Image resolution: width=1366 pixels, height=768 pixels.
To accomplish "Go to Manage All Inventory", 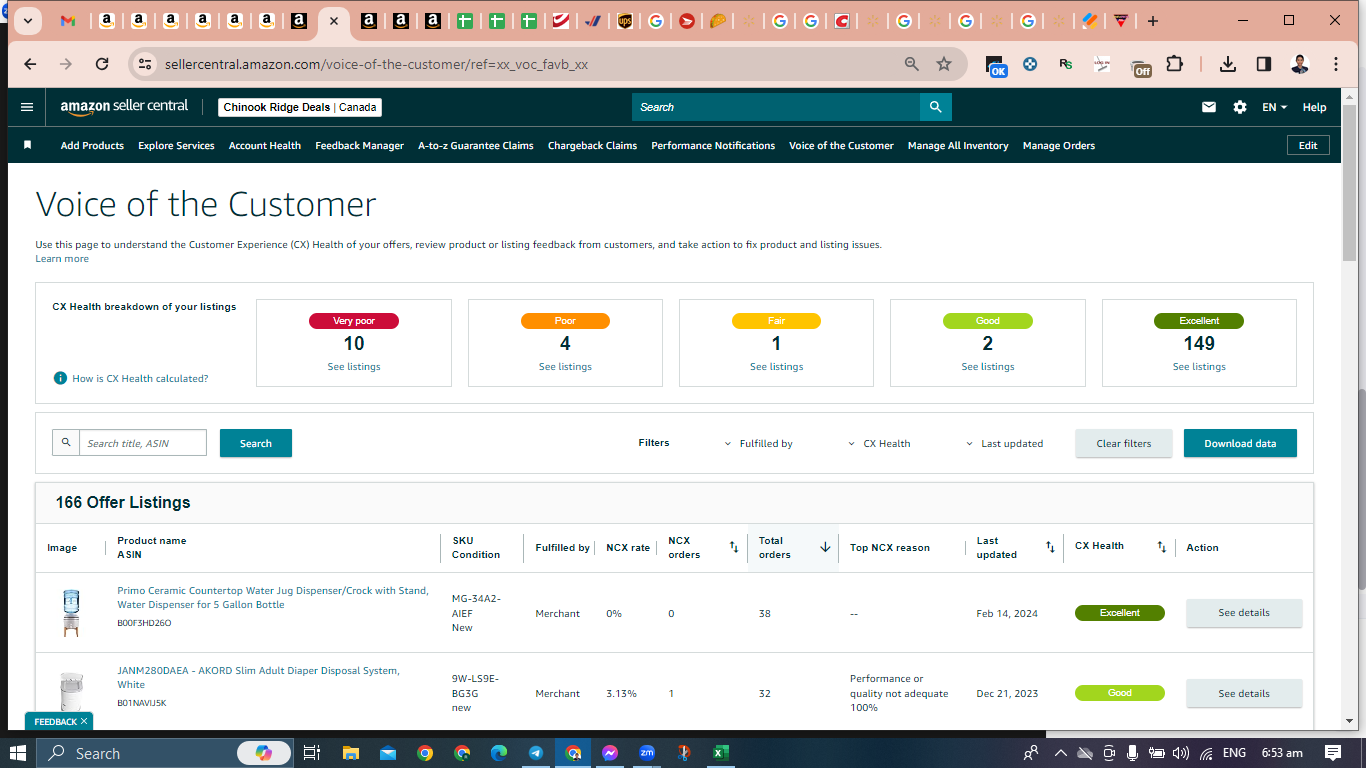I will click(x=958, y=145).
